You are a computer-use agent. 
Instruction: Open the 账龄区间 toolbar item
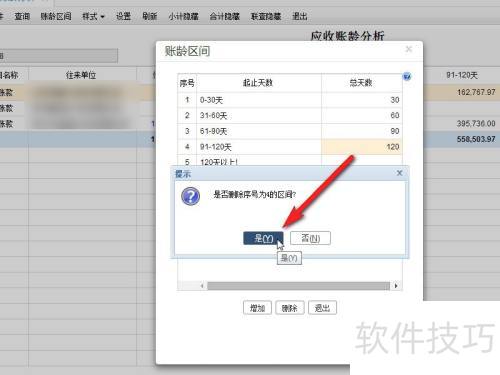tap(56, 16)
